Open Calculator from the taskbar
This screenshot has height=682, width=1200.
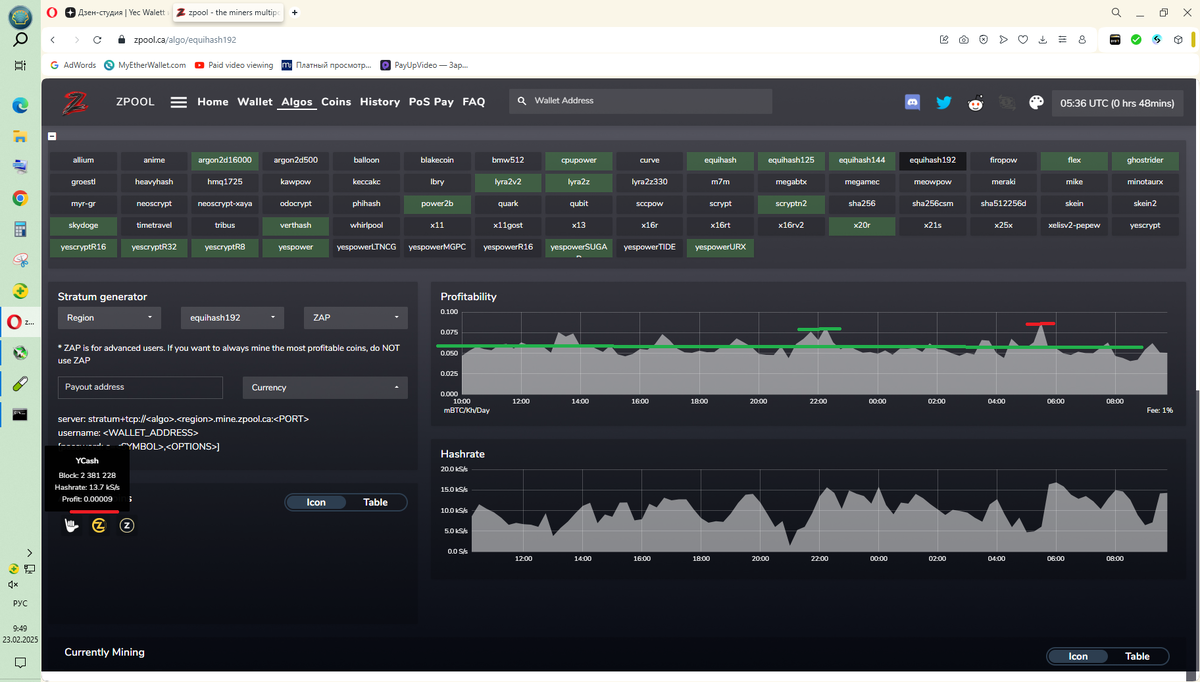[x=20, y=229]
